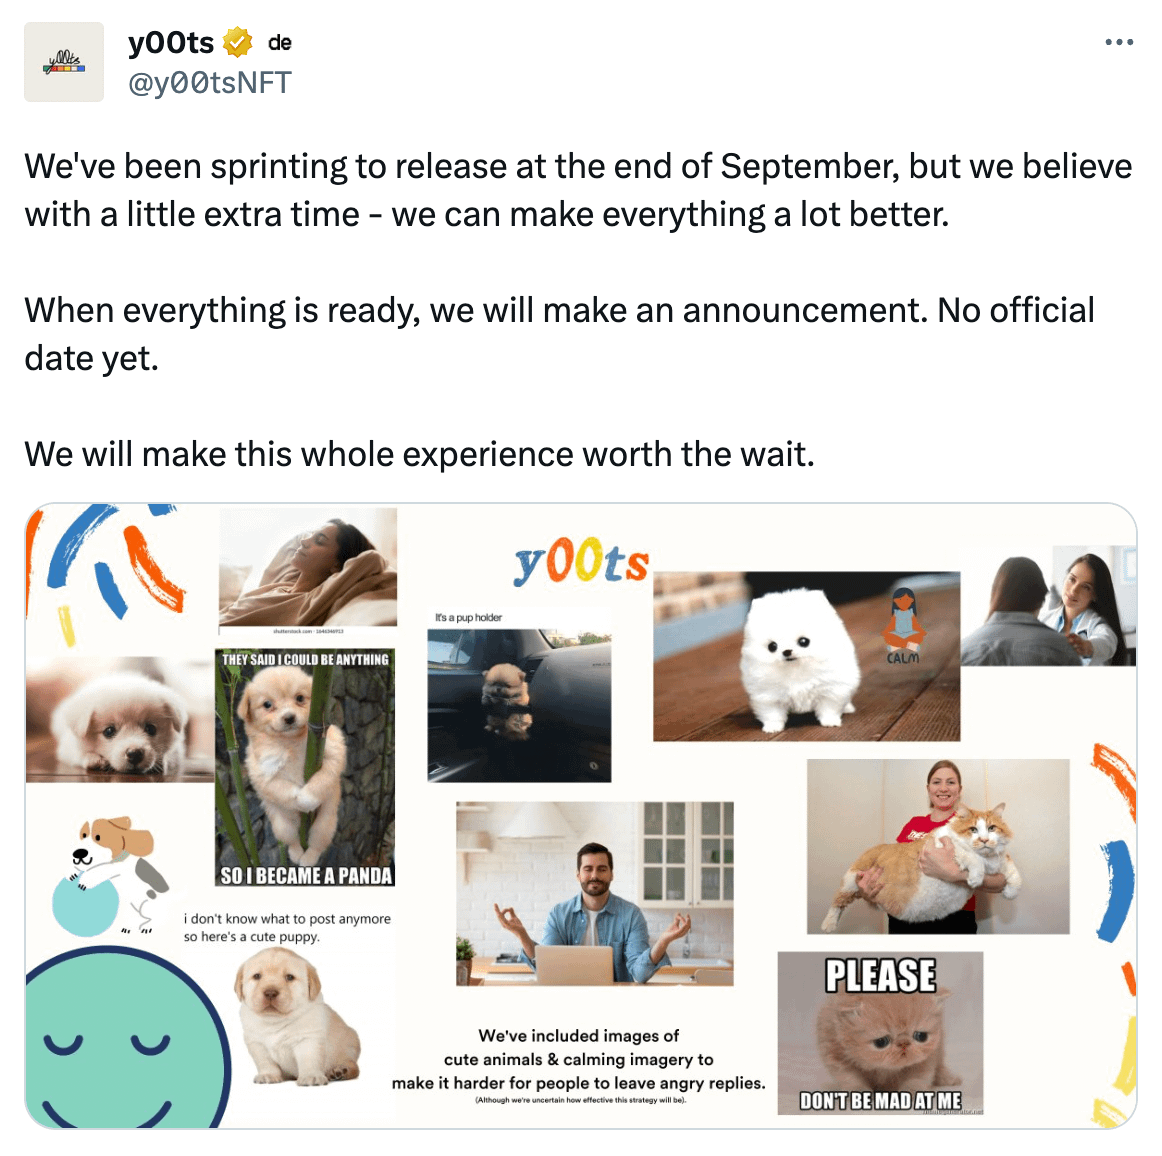This screenshot has height=1156, width=1162.
Task: Click the gold verified badge
Action: tap(237, 43)
